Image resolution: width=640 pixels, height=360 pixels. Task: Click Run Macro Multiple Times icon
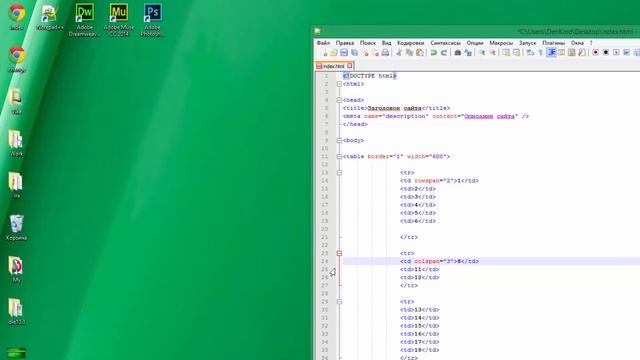click(x=626, y=53)
